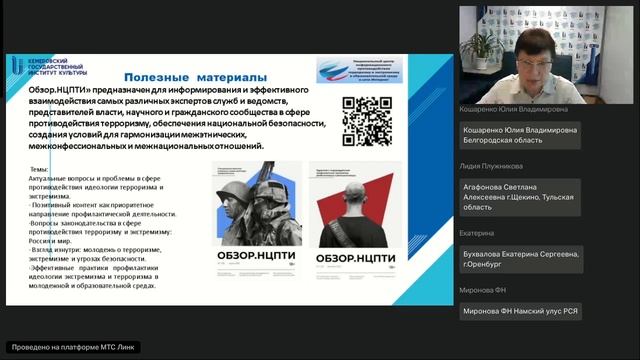Click the QR code on the slide
This screenshot has width=640, height=360.
367,121
